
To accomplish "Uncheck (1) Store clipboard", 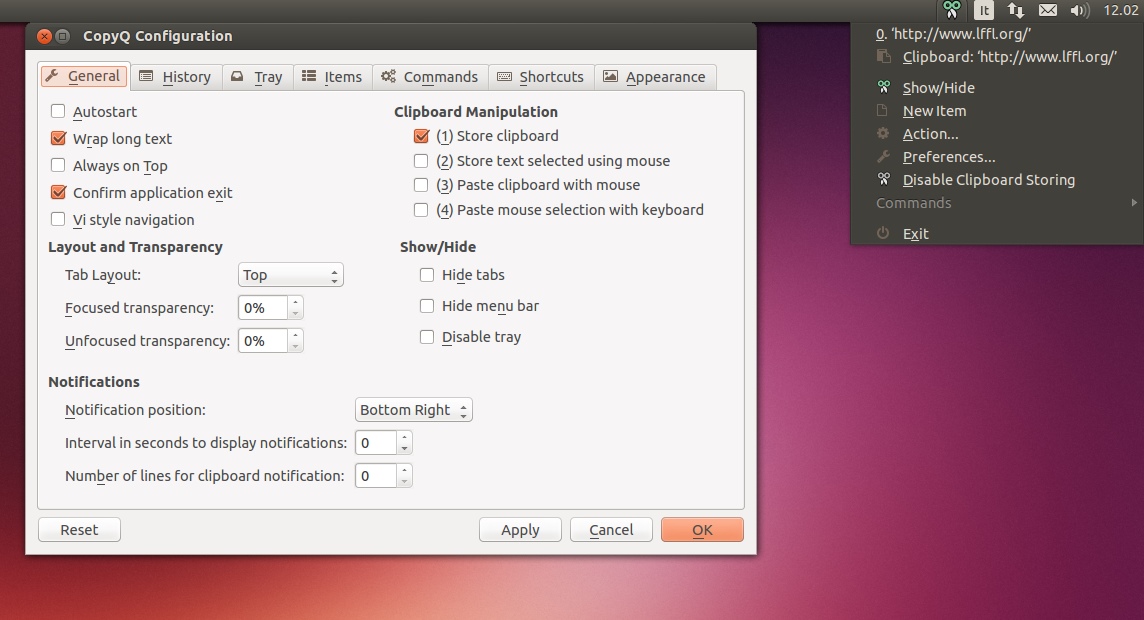I will click(421, 136).
